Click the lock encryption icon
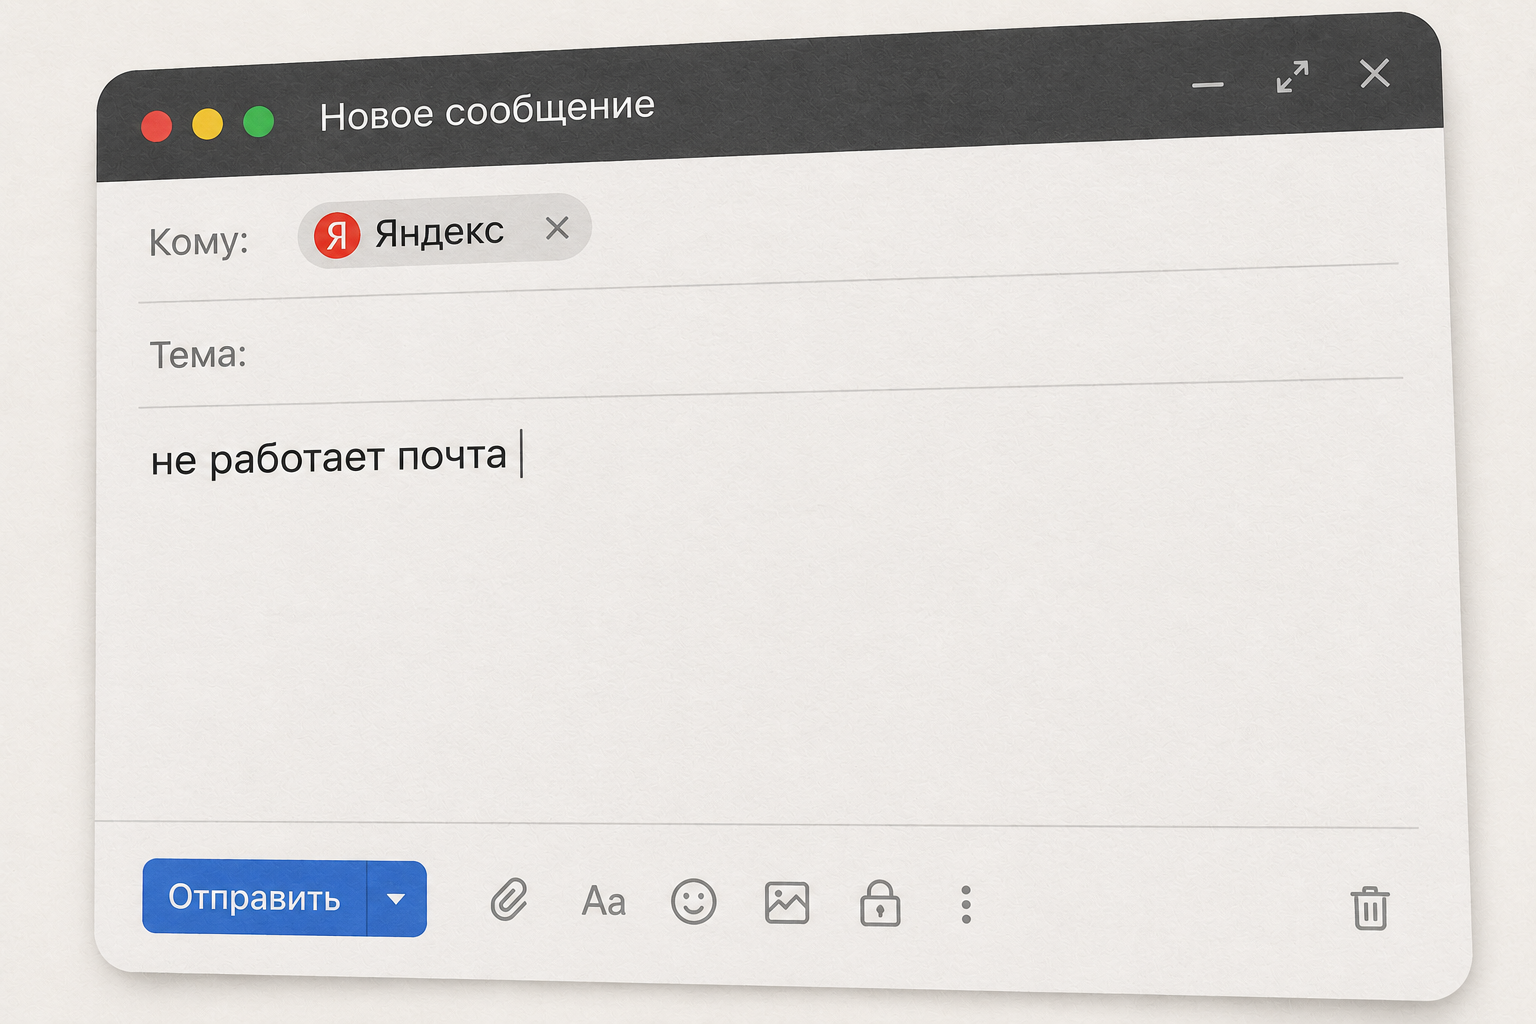Screen dimensions: 1536x1024 (880, 903)
